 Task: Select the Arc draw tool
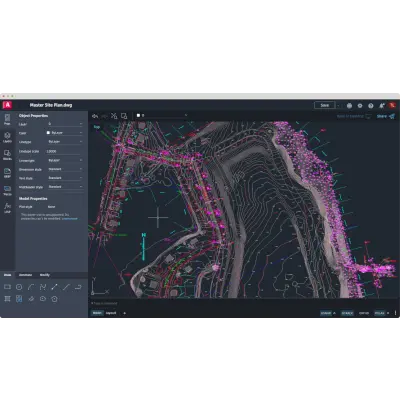(x=31, y=287)
